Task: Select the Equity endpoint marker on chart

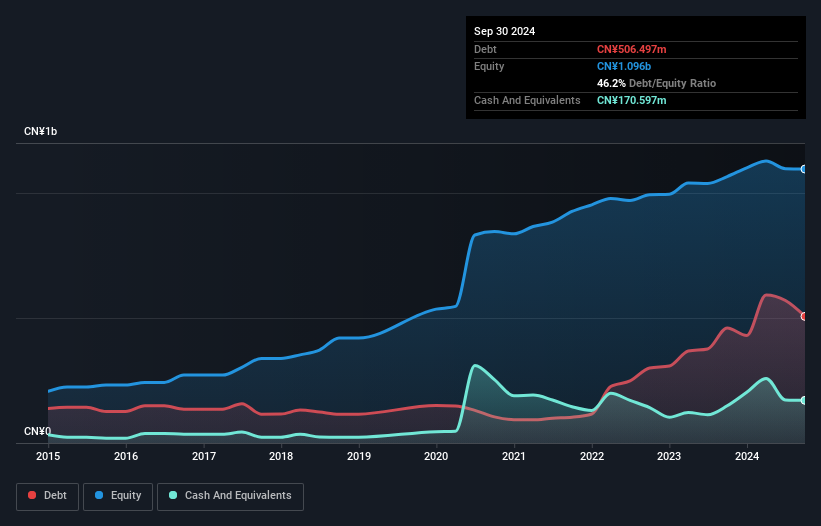Action: (x=804, y=169)
